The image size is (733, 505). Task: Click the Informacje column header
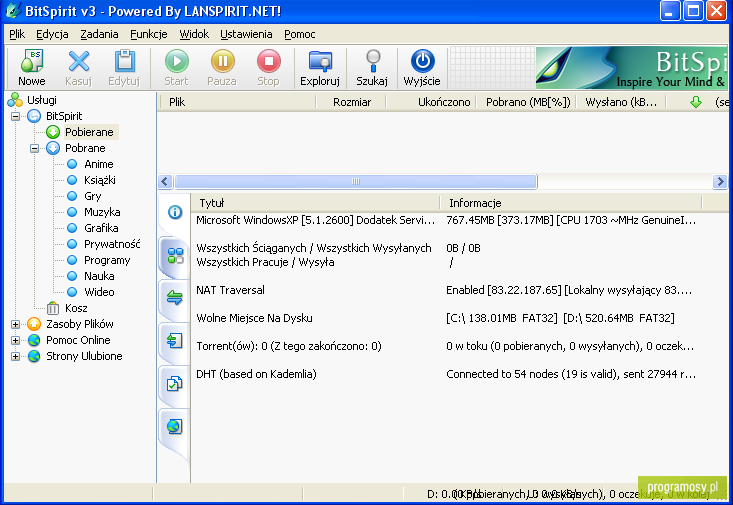(x=571, y=203)
